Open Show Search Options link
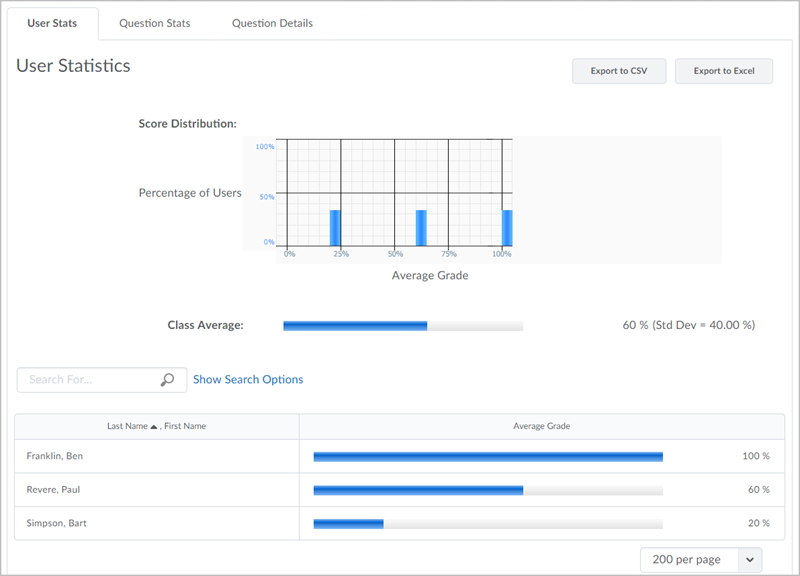Viewport: 800px width, 576px height. (x=248, y=380)
